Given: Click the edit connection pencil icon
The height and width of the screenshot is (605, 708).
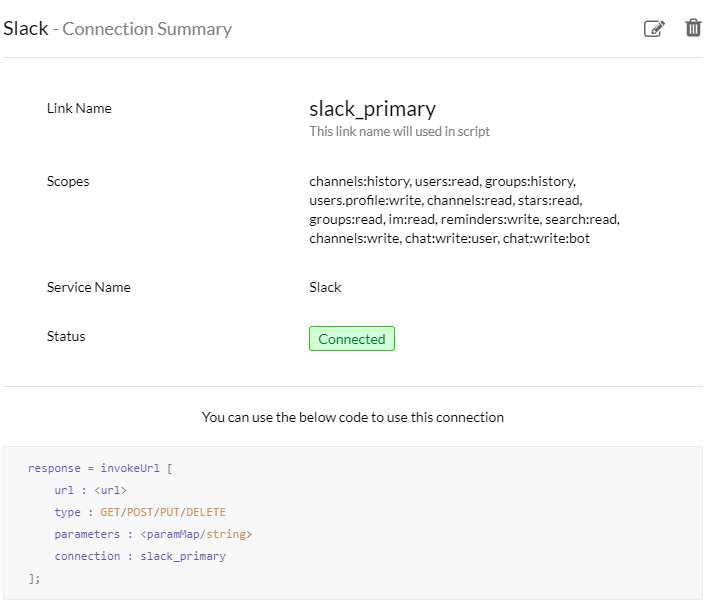Looking at the screenshot, I should click(654, 28).
